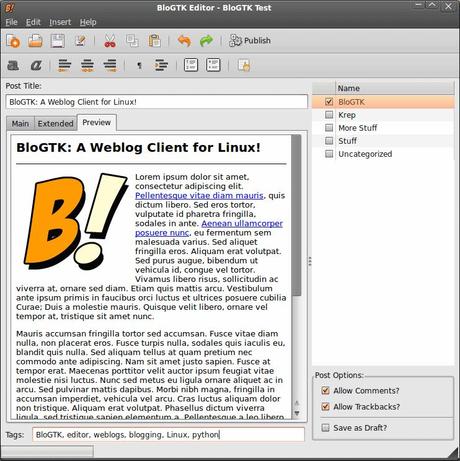Screen dimensions: 460x461
Task: Click the Tags input field
Action: pyautogui.click(x=168, y=435)
